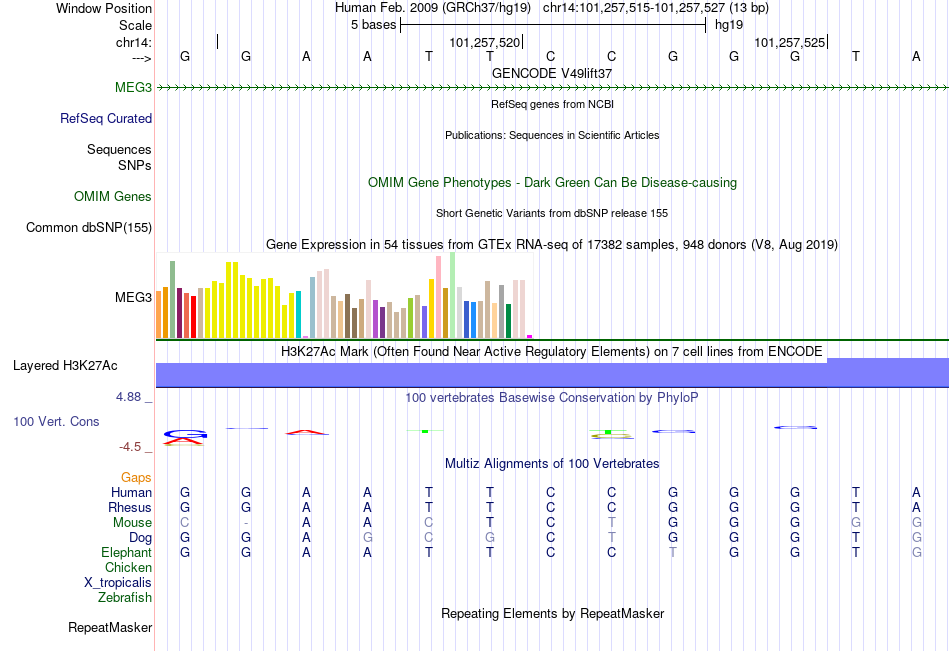The image size is (950, 651).
Task: Click RefSeq genes from NCBI title
Action: [553, 104]
